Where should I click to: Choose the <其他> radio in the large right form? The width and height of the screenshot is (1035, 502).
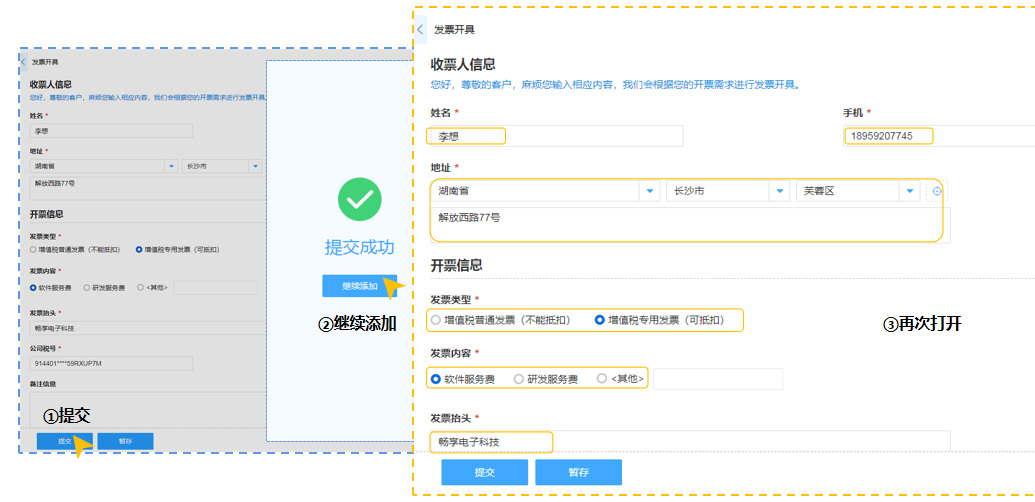click(x=601, y=379)
